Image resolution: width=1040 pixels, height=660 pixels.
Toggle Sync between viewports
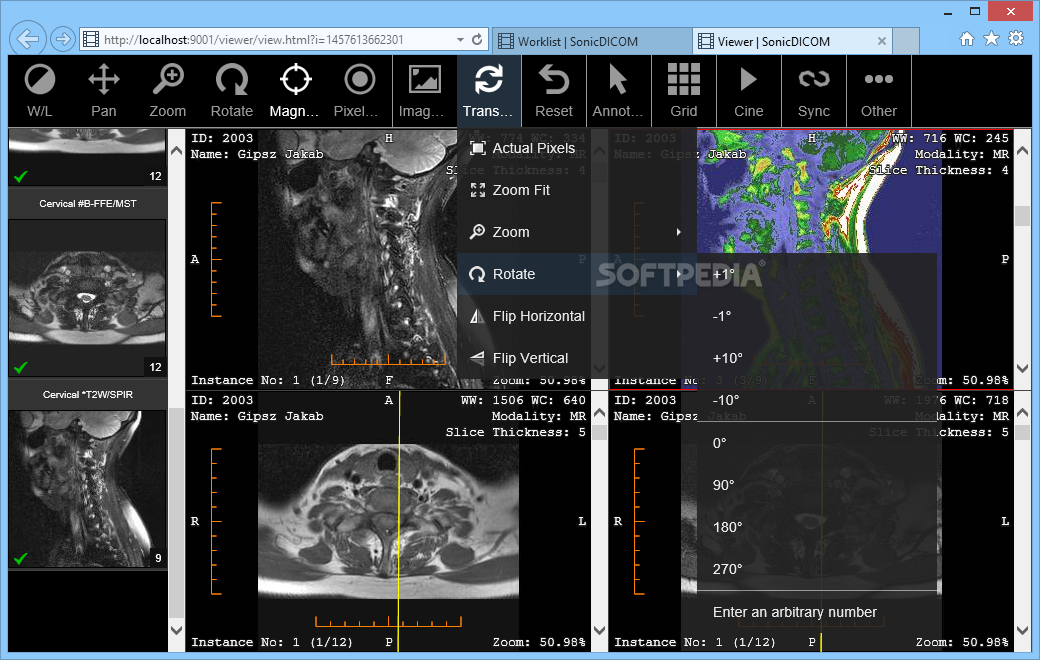click(814, 91)
